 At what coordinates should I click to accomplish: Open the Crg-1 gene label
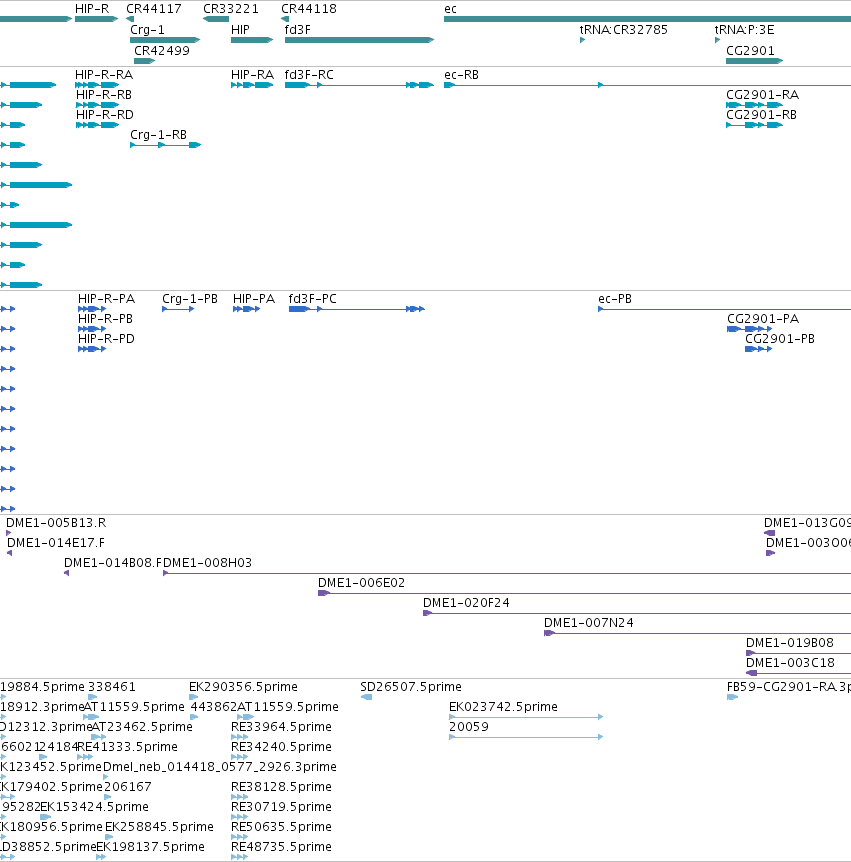point(147,30)
